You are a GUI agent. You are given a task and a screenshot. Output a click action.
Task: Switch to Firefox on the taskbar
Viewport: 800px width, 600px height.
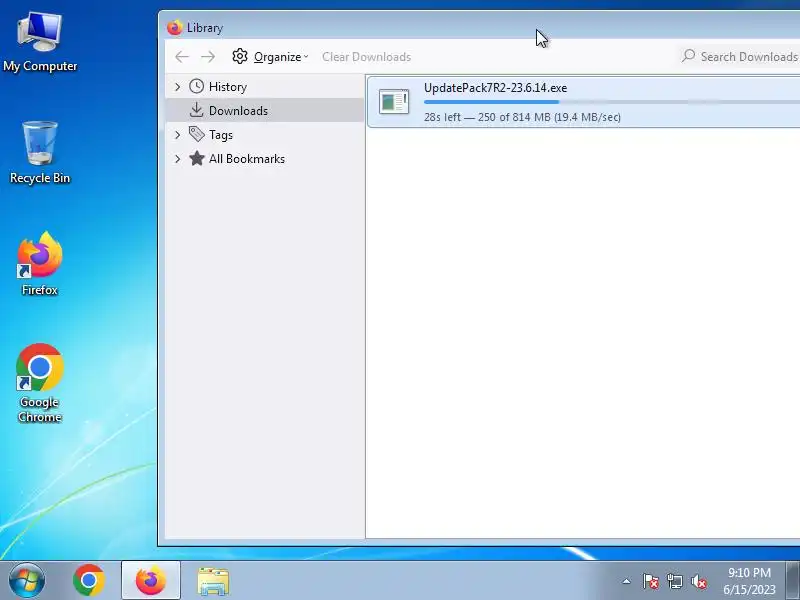151,581
